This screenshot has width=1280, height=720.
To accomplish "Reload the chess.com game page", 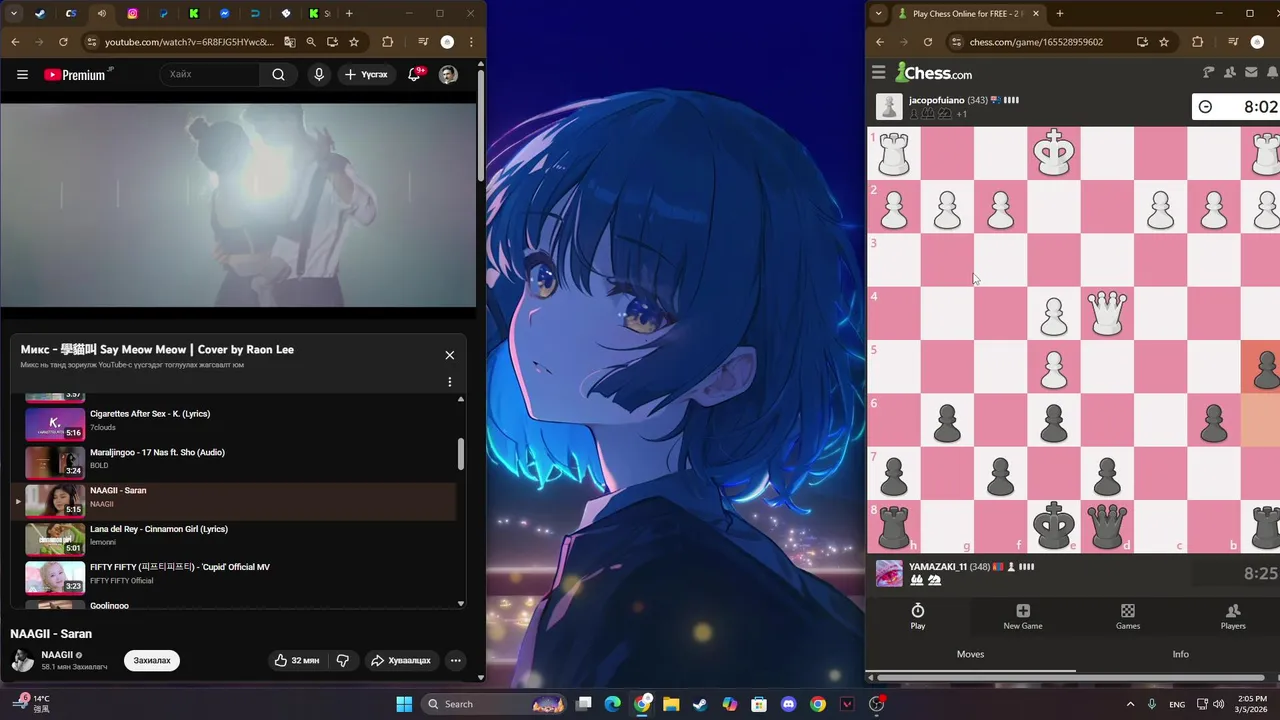I will [928, 42].
